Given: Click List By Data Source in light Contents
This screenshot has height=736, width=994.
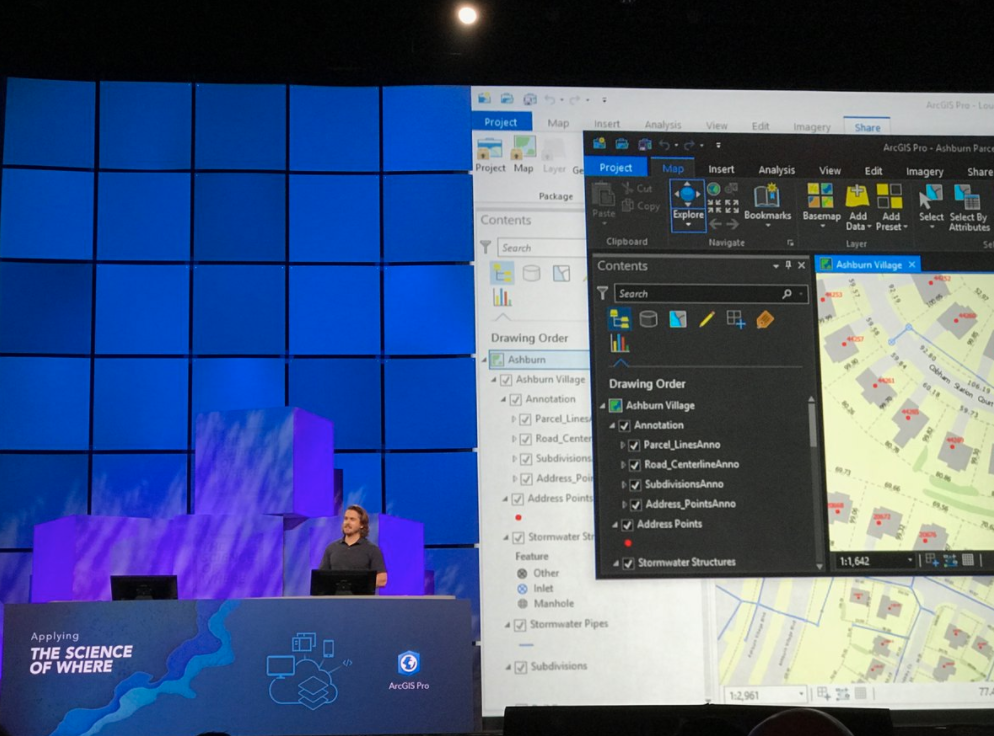Looking at the screenshot, I should click(531, 273).
